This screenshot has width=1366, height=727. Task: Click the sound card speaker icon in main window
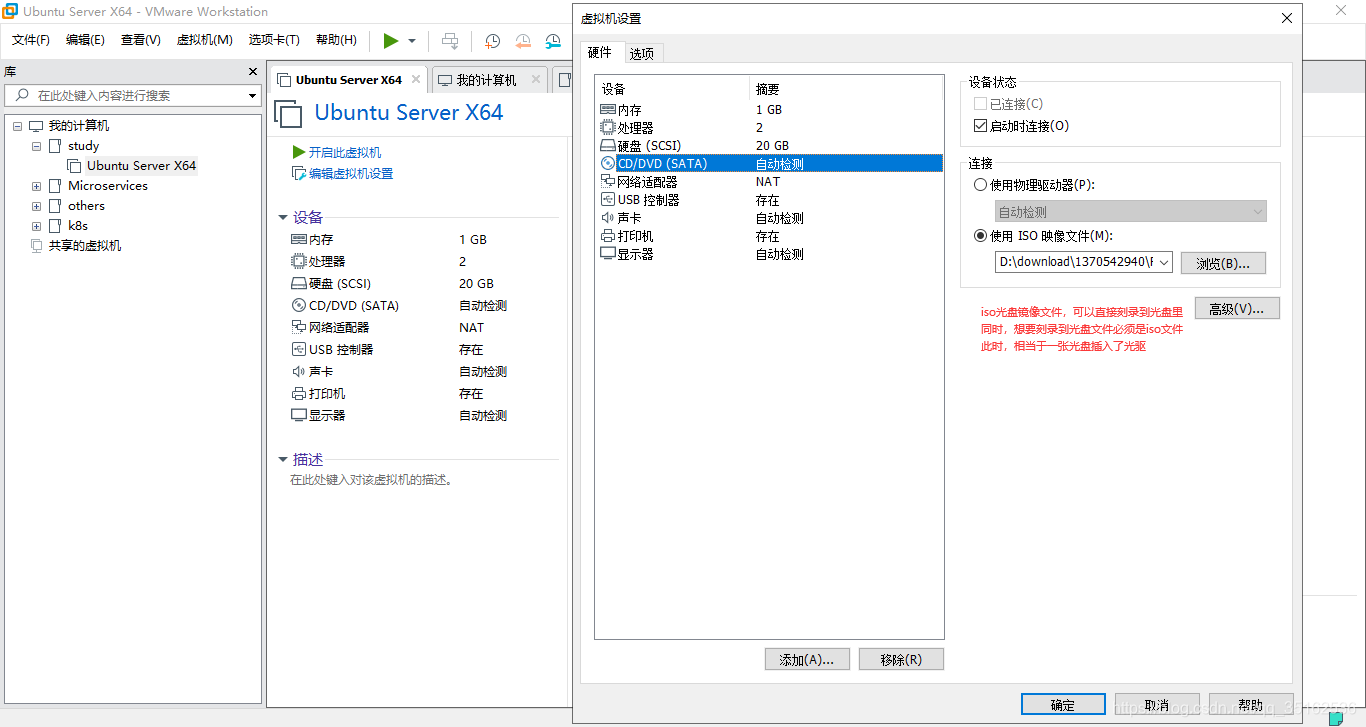[298, 371]
